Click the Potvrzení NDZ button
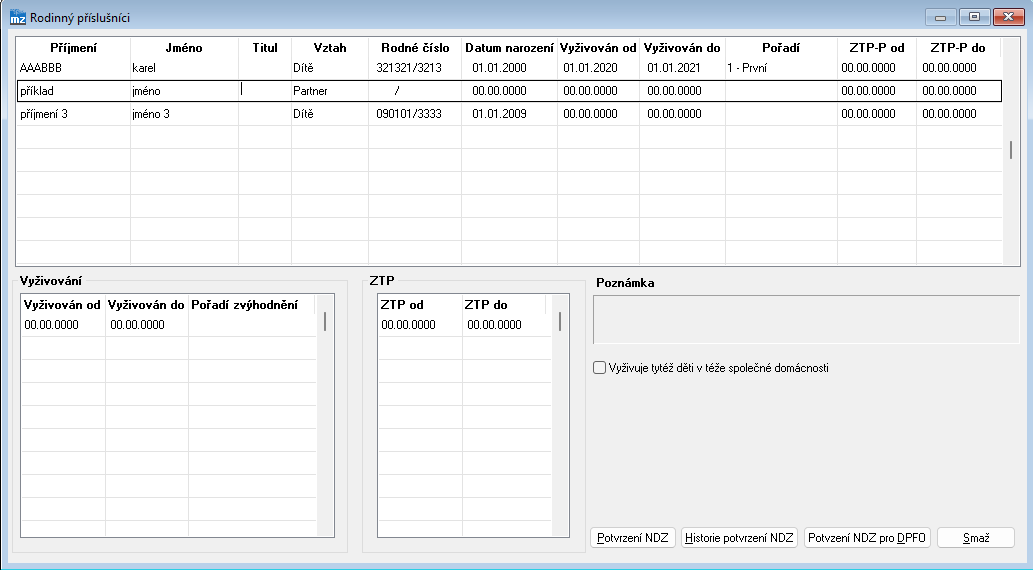Screen dimensions: 1033x570 [x=633, y=538]
